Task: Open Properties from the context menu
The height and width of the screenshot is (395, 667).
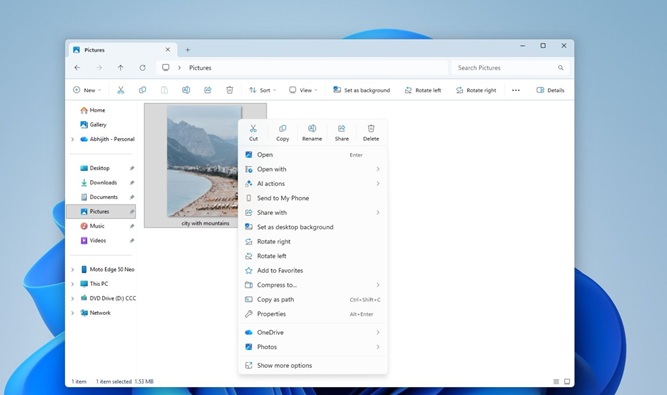Action: click(x=313, y=314)
